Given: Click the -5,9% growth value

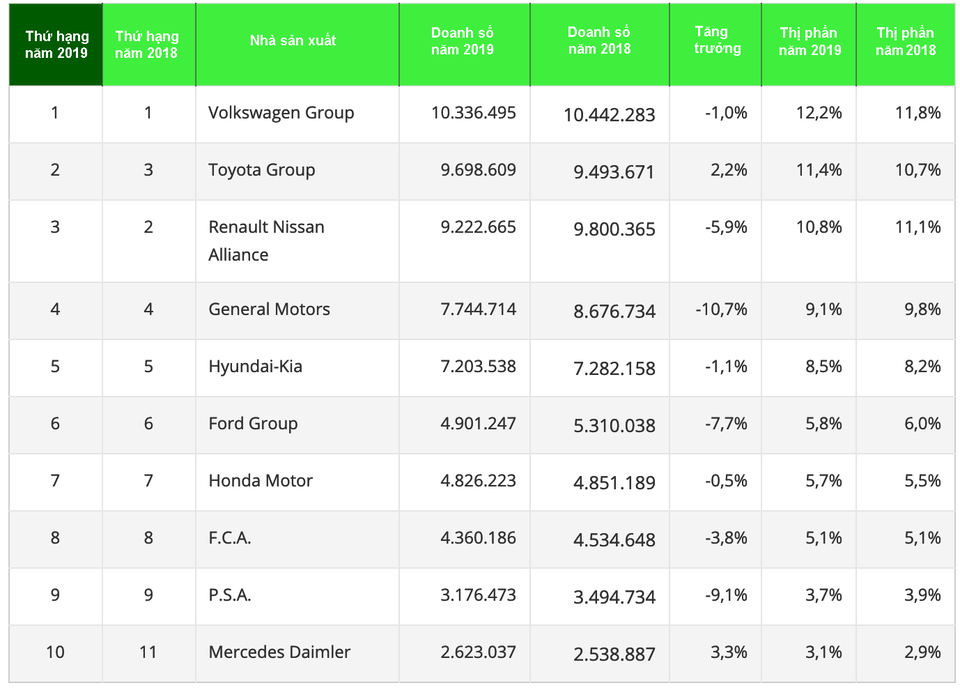Looking at the screenshot, I should point(726,227).
